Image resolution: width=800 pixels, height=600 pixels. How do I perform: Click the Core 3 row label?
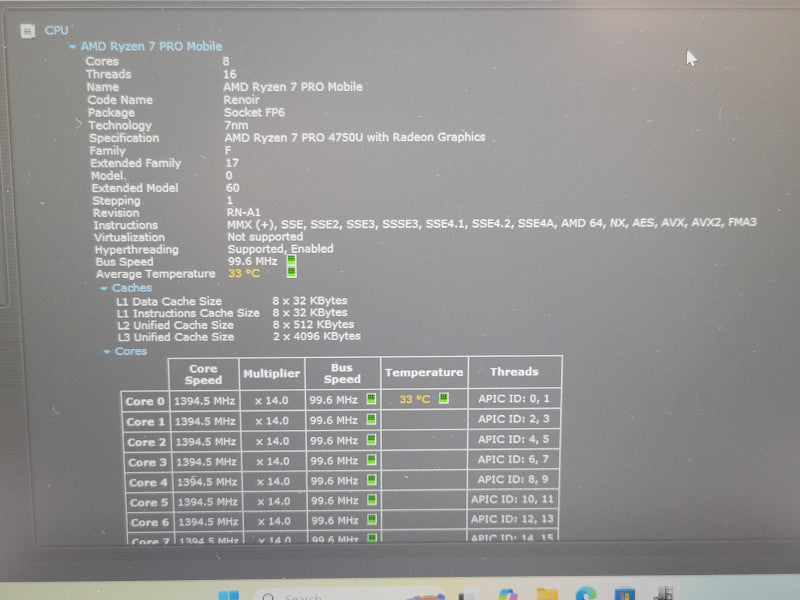[147, 462]
